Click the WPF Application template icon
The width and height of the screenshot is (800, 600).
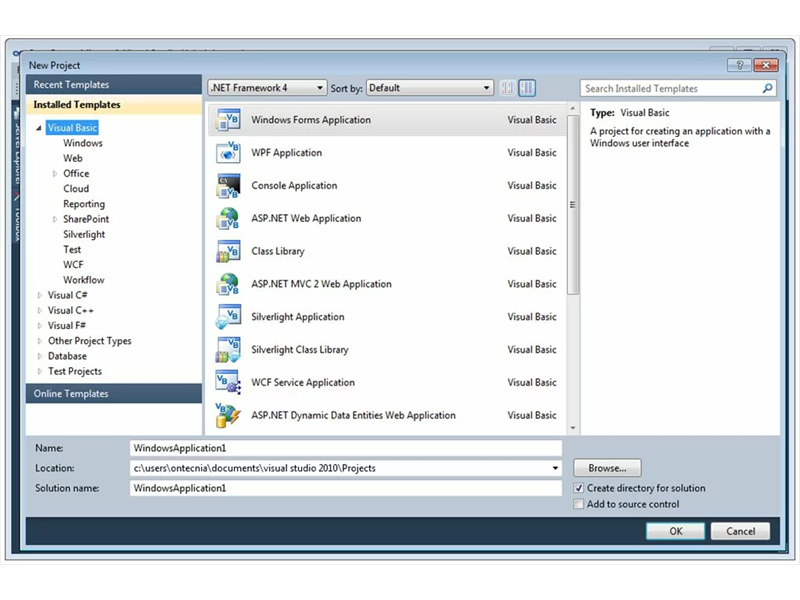(228, 153)
